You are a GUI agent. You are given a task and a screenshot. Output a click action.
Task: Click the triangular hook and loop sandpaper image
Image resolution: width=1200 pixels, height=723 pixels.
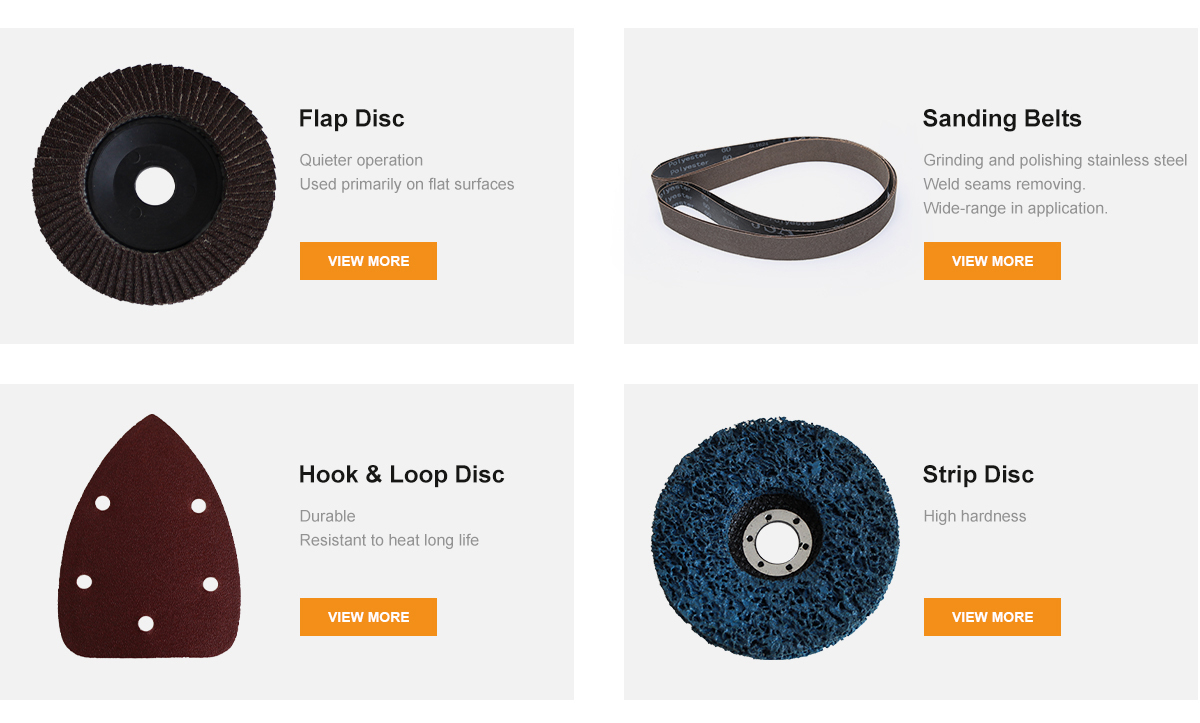click(150, 537)
